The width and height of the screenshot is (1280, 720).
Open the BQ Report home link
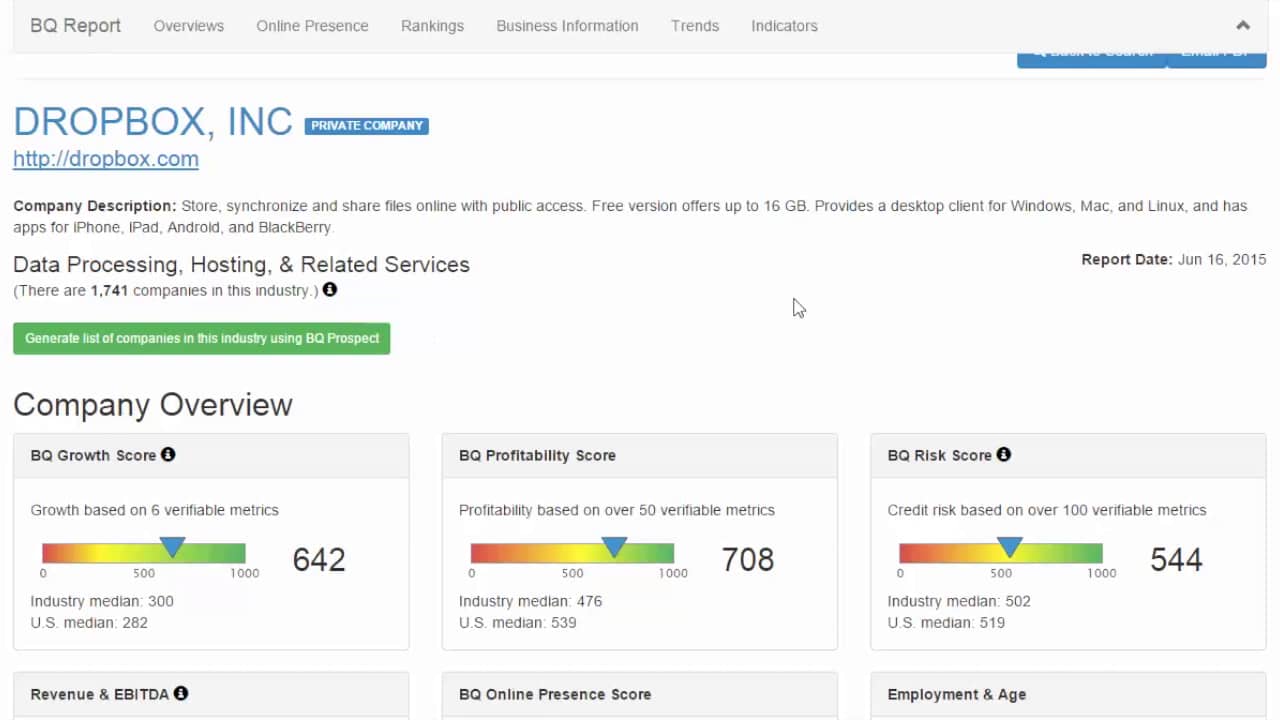pyautogui.click(x=75, y=26)
